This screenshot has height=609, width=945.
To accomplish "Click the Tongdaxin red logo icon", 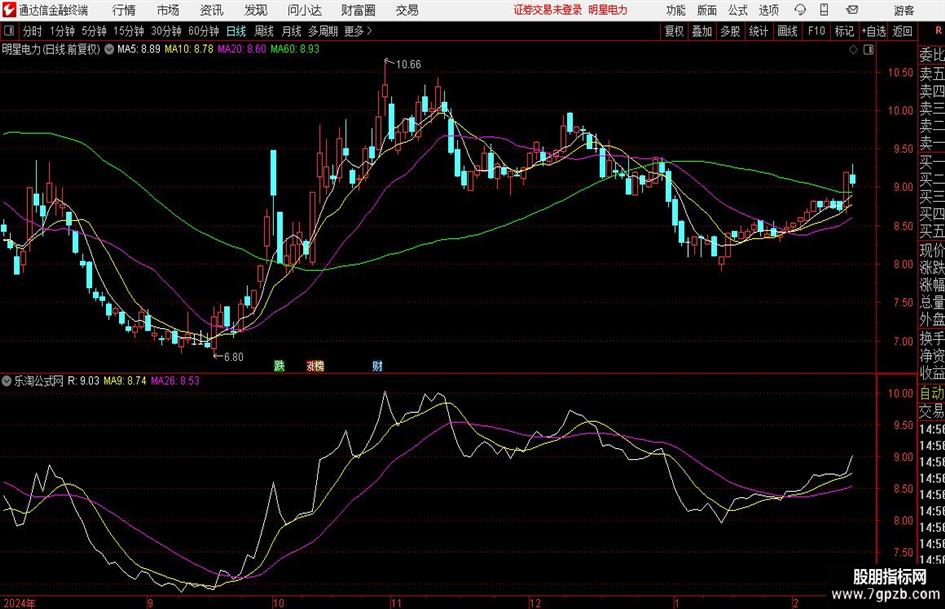I will point(9,10).
